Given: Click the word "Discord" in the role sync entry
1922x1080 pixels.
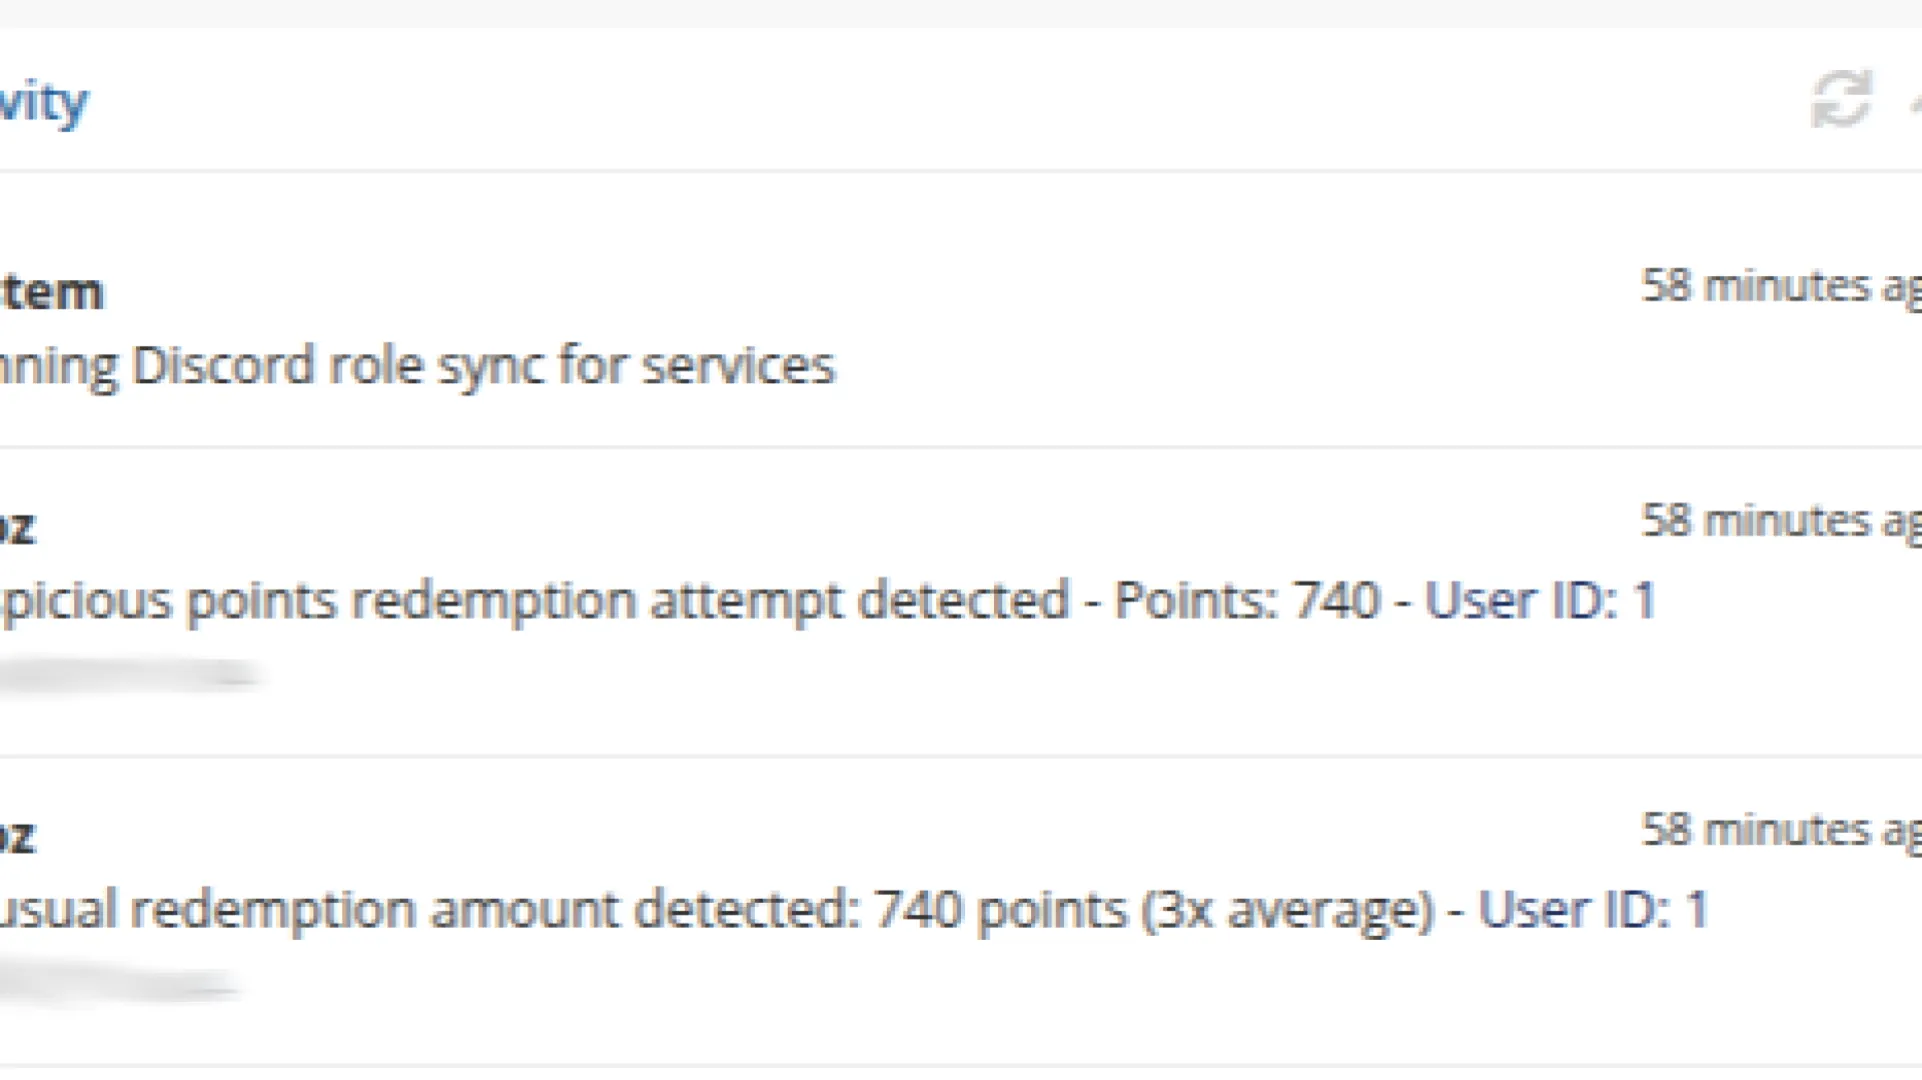Looking at the screenshot, I should [x=223, y=365].
